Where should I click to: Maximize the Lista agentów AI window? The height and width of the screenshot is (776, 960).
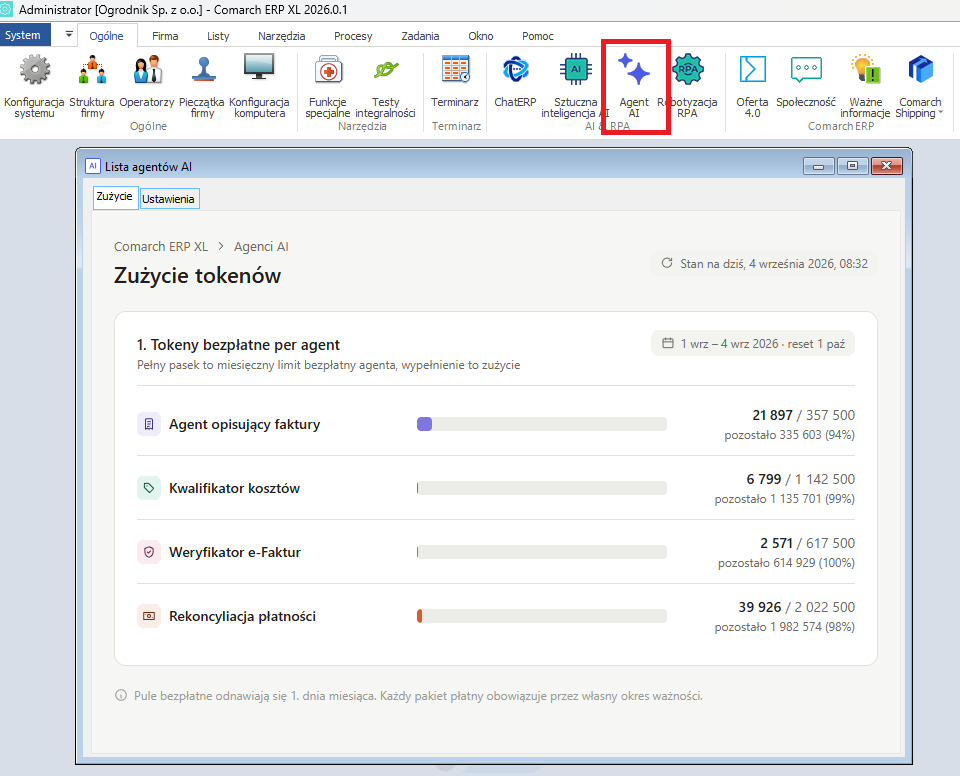852,166
